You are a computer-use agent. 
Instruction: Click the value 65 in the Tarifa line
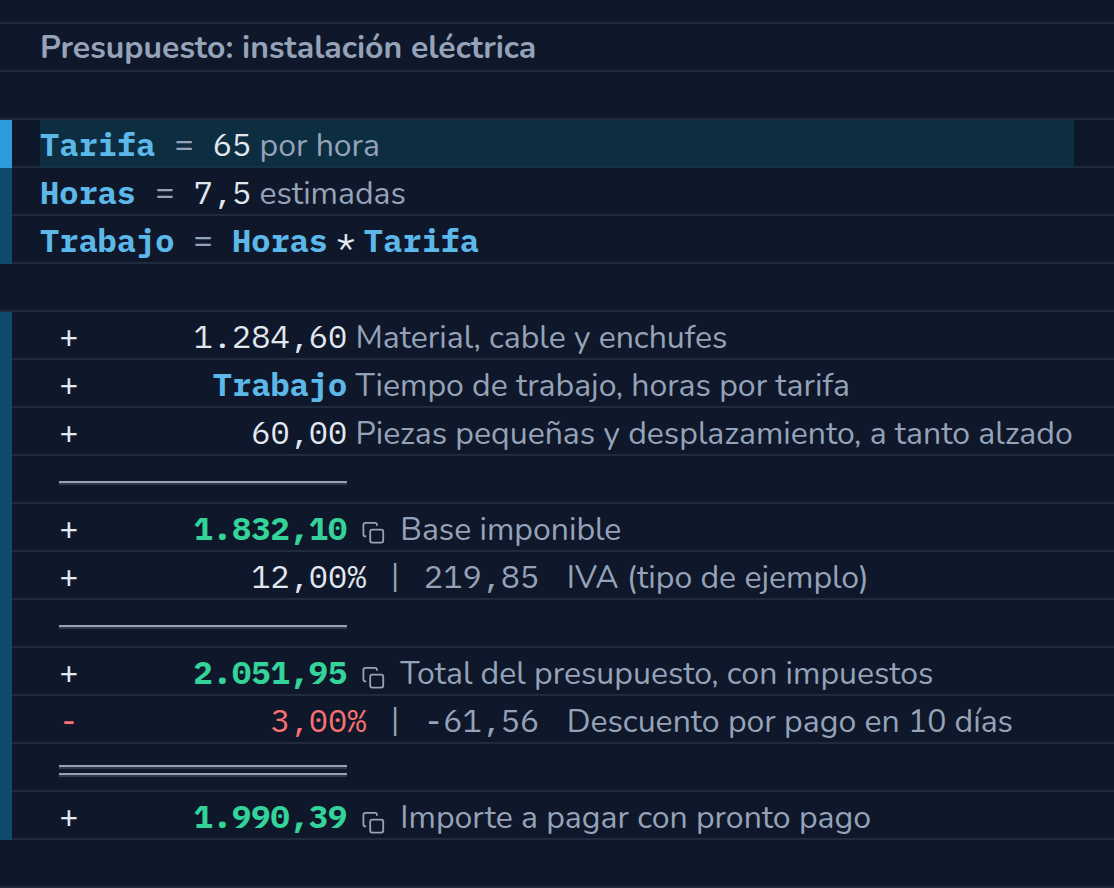(x=232, y=146)
